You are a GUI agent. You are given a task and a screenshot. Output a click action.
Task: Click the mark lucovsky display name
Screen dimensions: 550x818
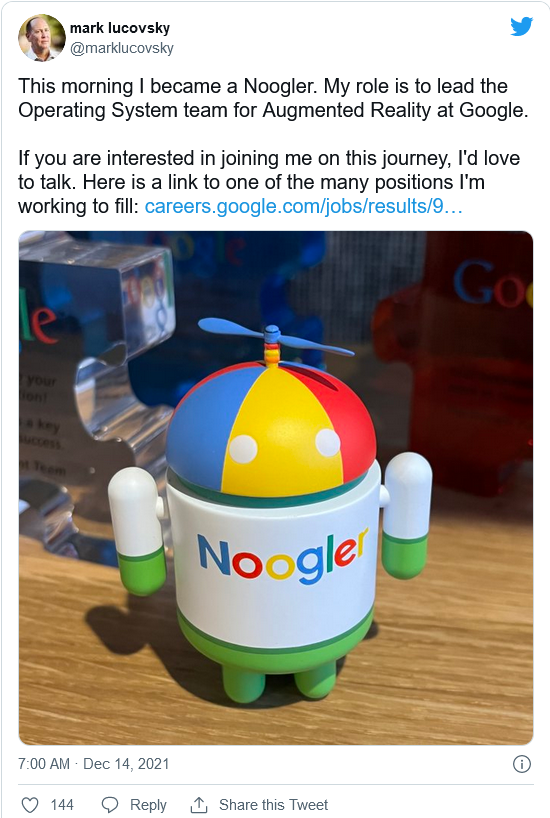pos(120,28)
